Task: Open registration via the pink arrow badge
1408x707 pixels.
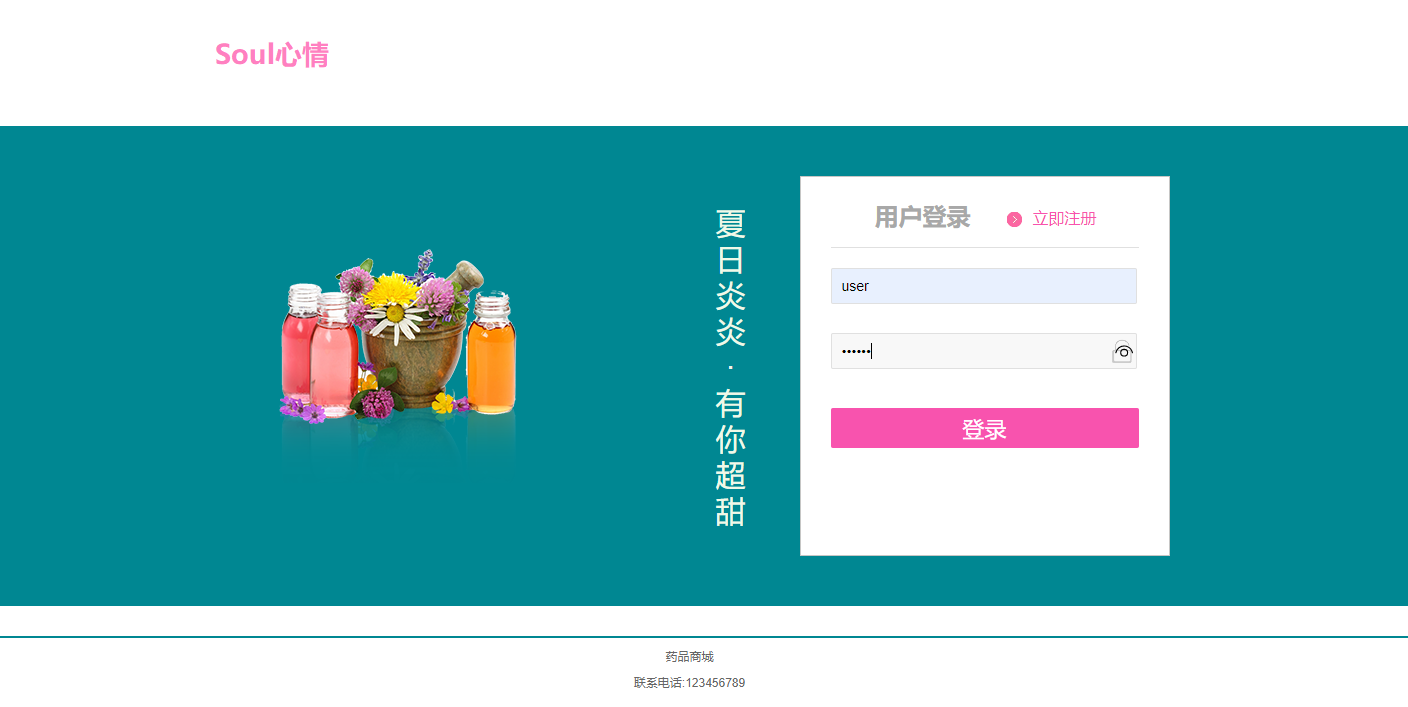Action: pyautogui.click(x=1014, y=218)
